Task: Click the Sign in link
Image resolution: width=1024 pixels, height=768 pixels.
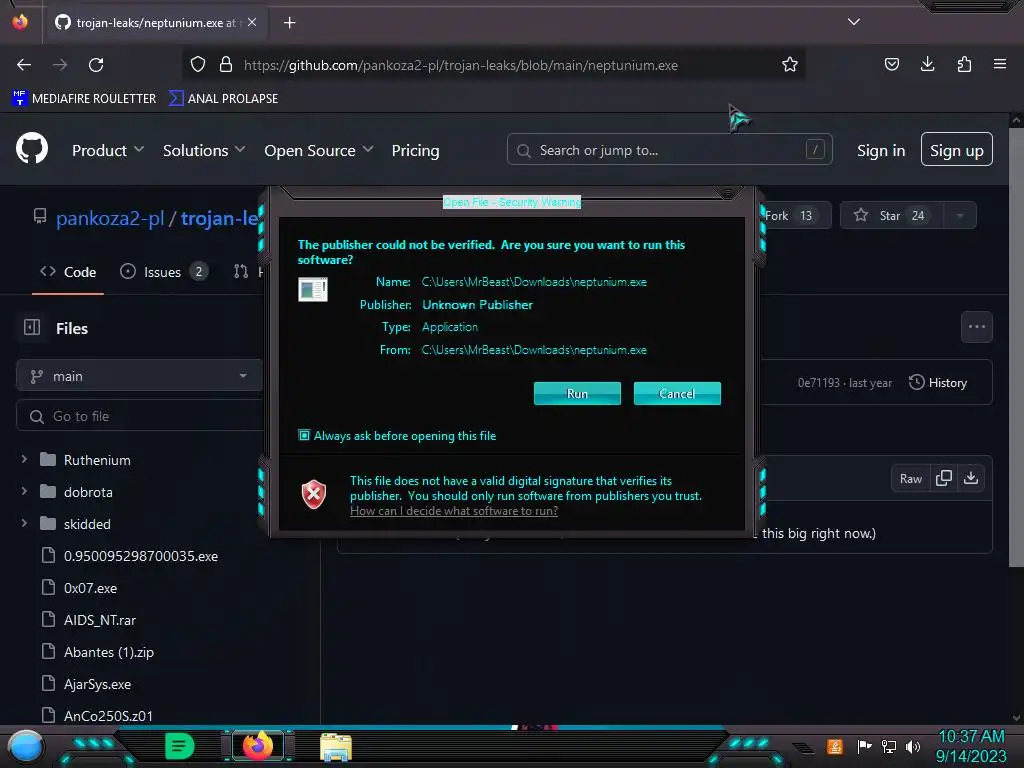Action: click(881, 150)
